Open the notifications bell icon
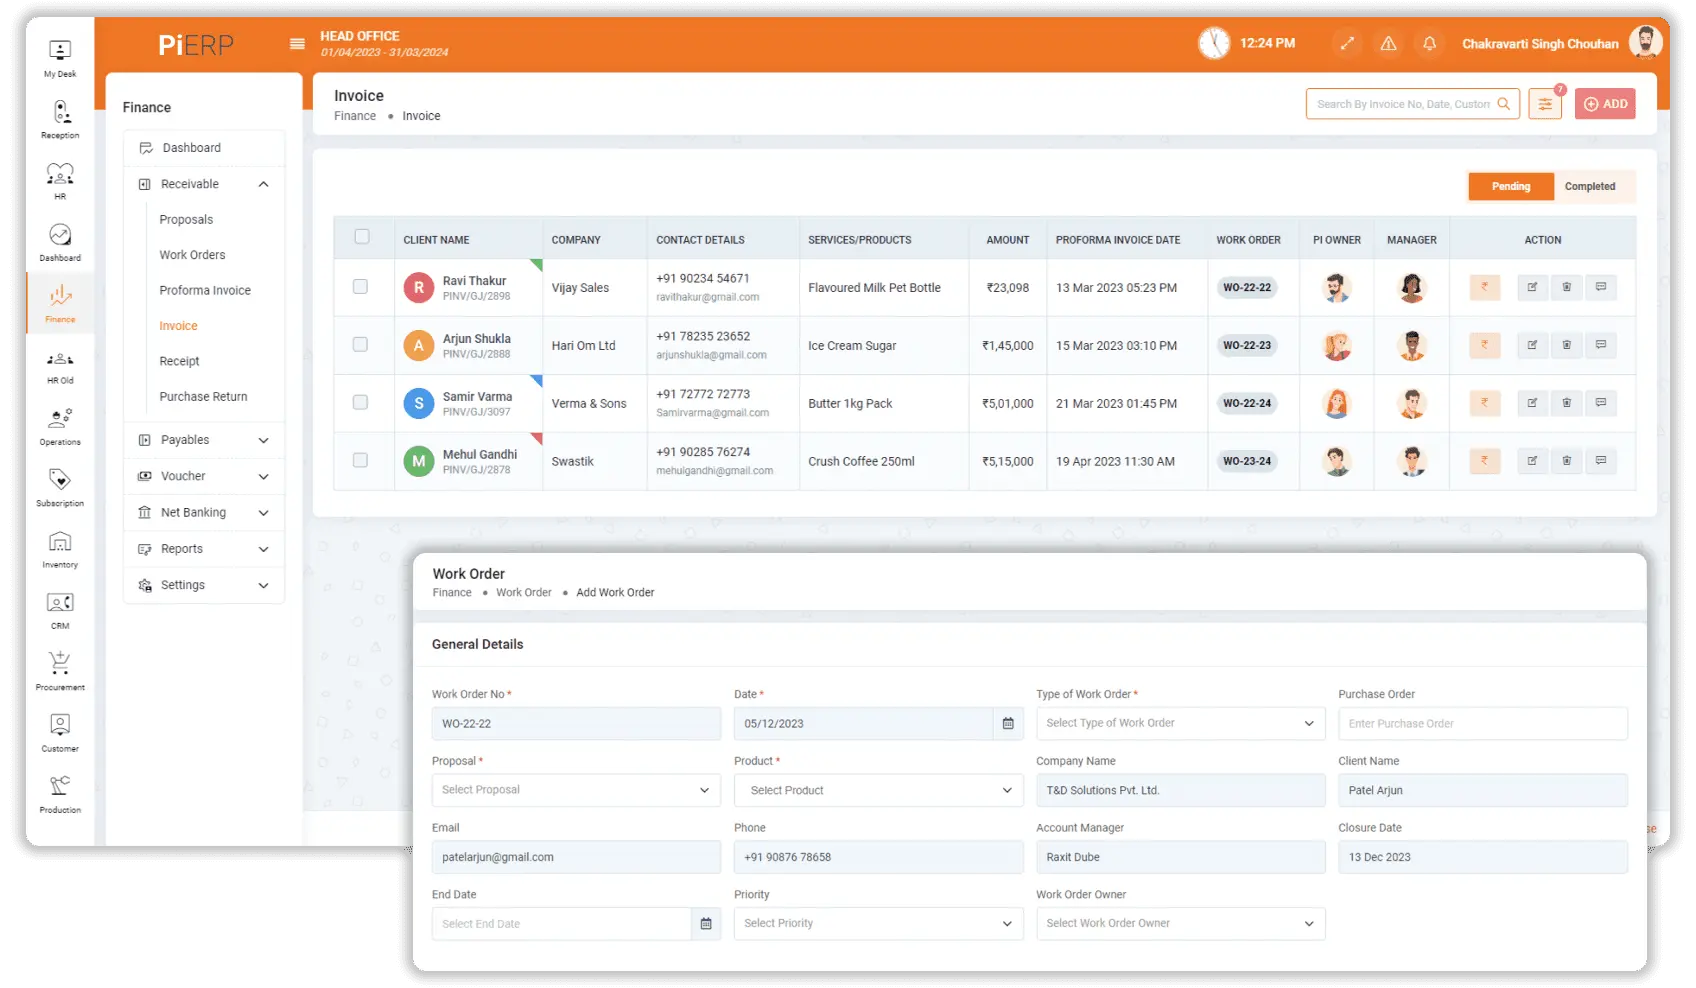Viewport: 1696px width, 988px height. [1429, 43]
